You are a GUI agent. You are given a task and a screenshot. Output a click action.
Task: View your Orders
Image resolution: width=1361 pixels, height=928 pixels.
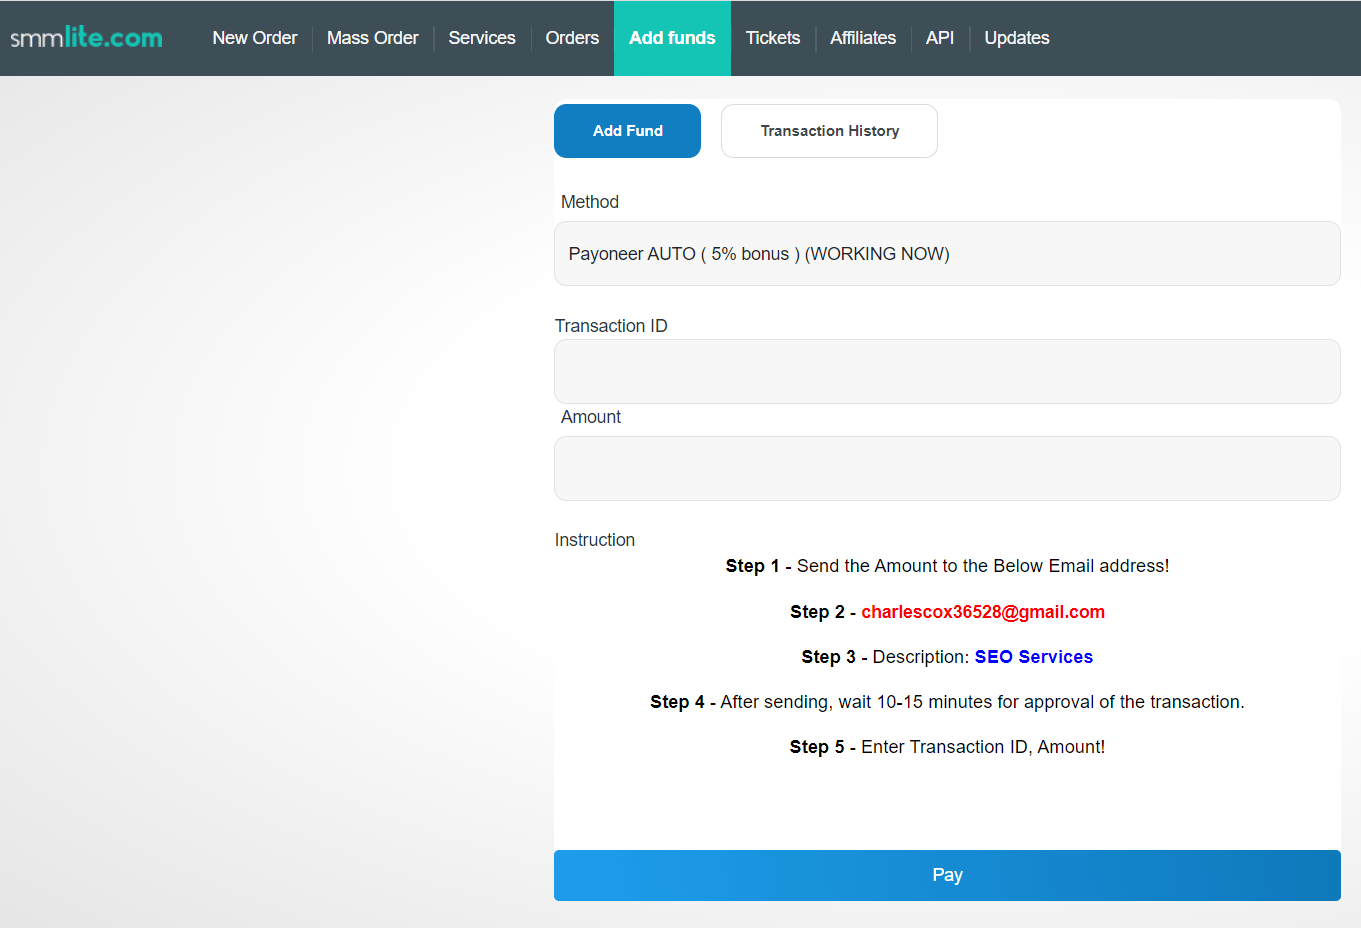[571, 38]
